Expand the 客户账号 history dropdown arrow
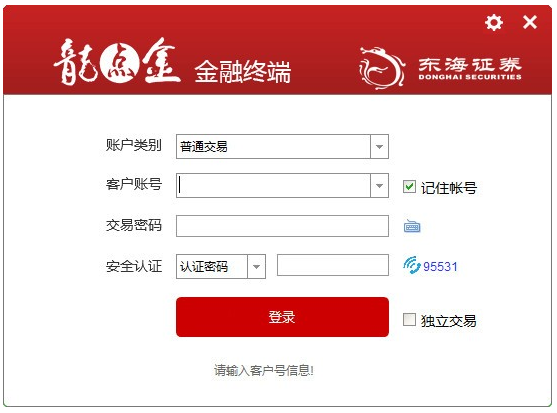 [x=379, y=186]
